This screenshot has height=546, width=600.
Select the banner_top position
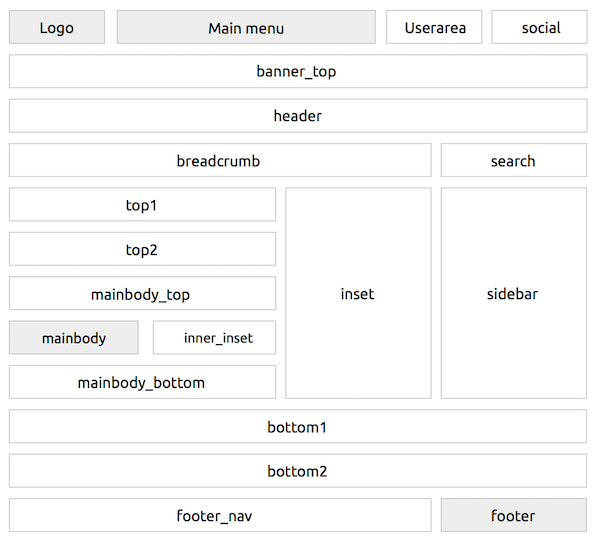pyautogui.click(x=298, y=72)
